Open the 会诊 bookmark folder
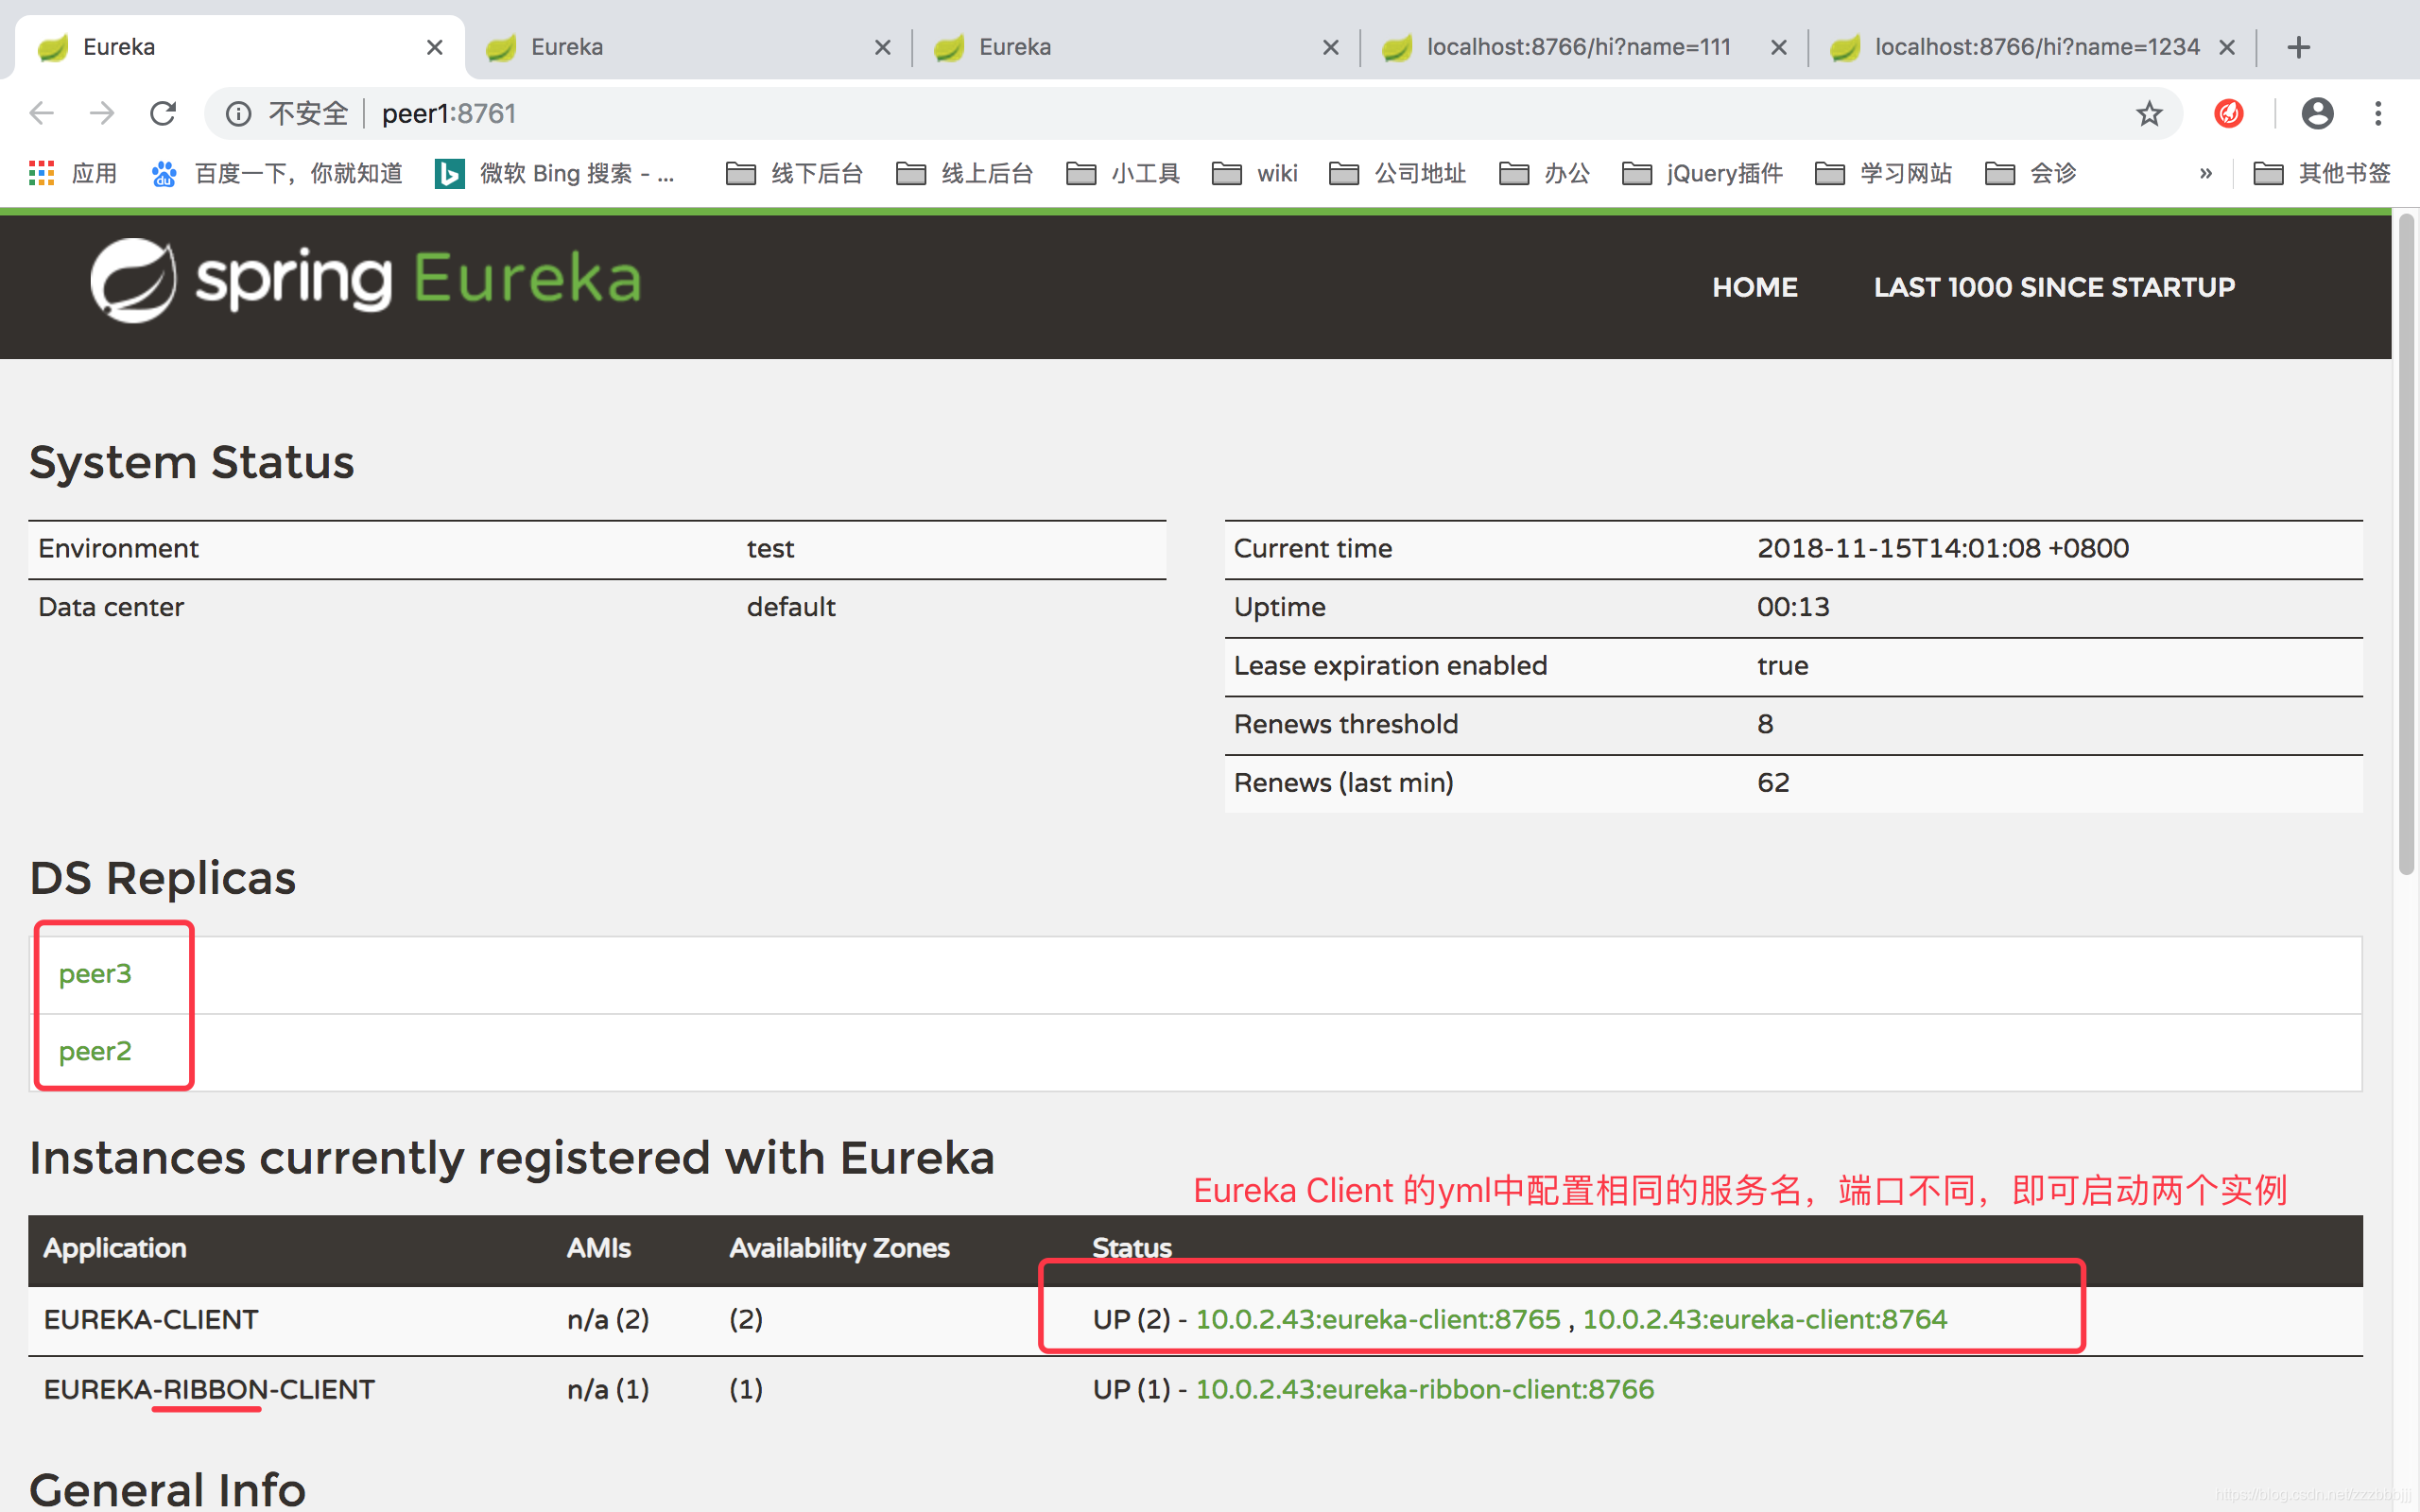The image size is (2420, 1512). pos(2031,174)
